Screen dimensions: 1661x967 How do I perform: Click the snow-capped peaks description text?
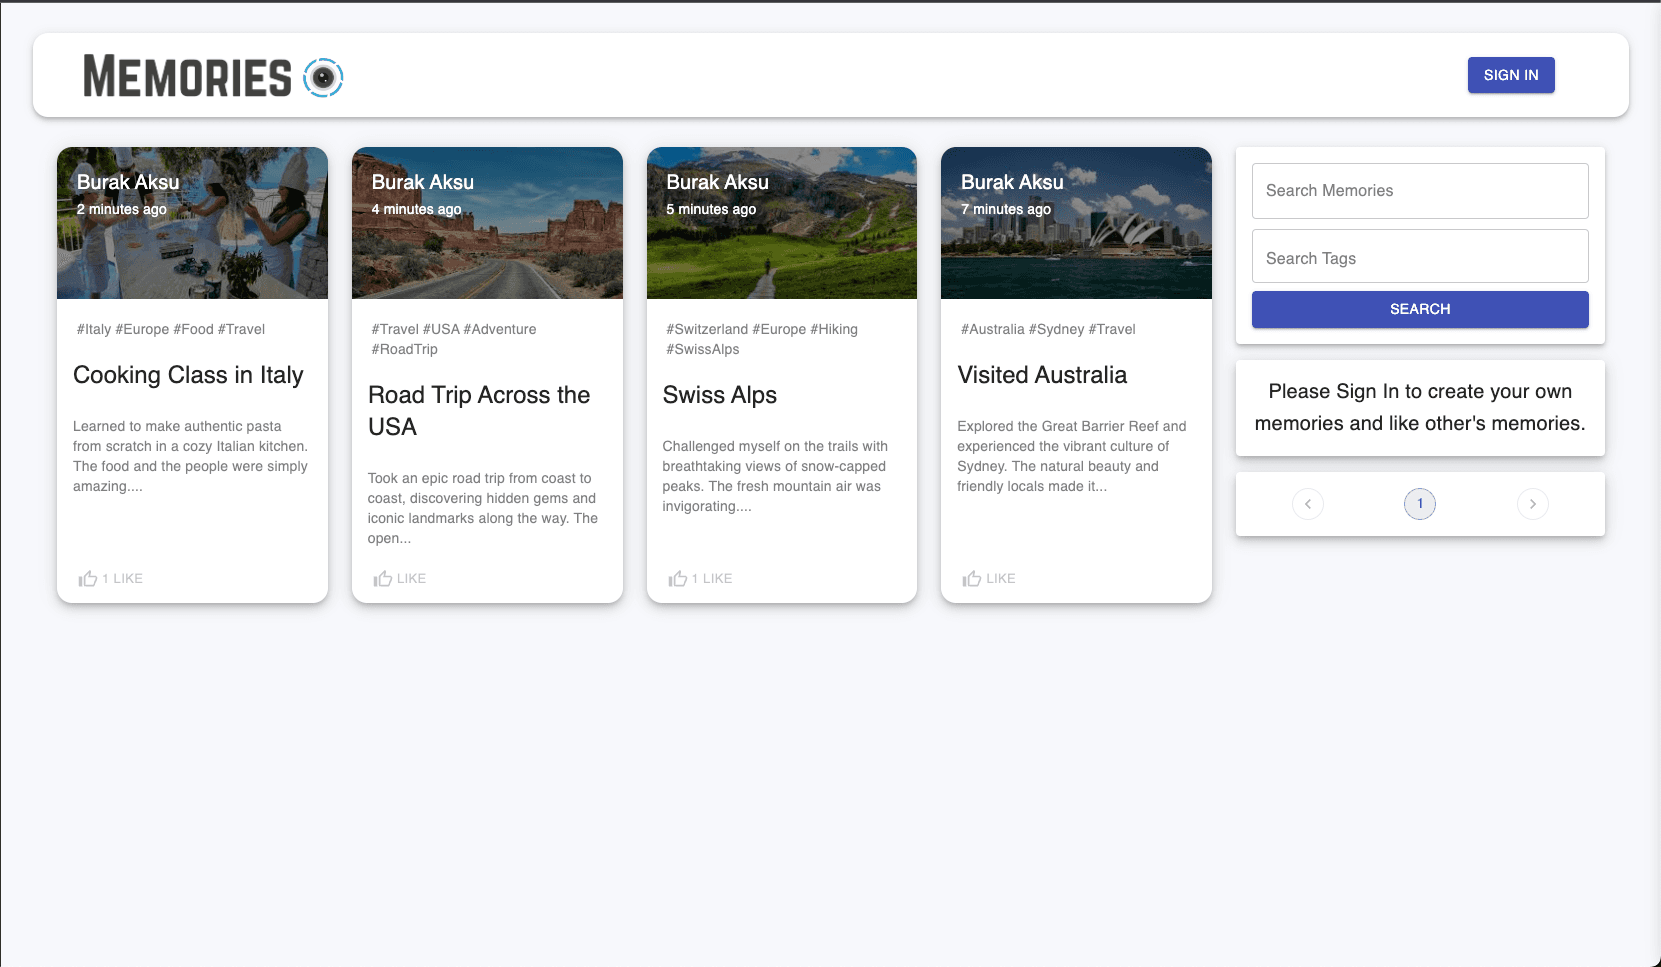pos(775,476)
